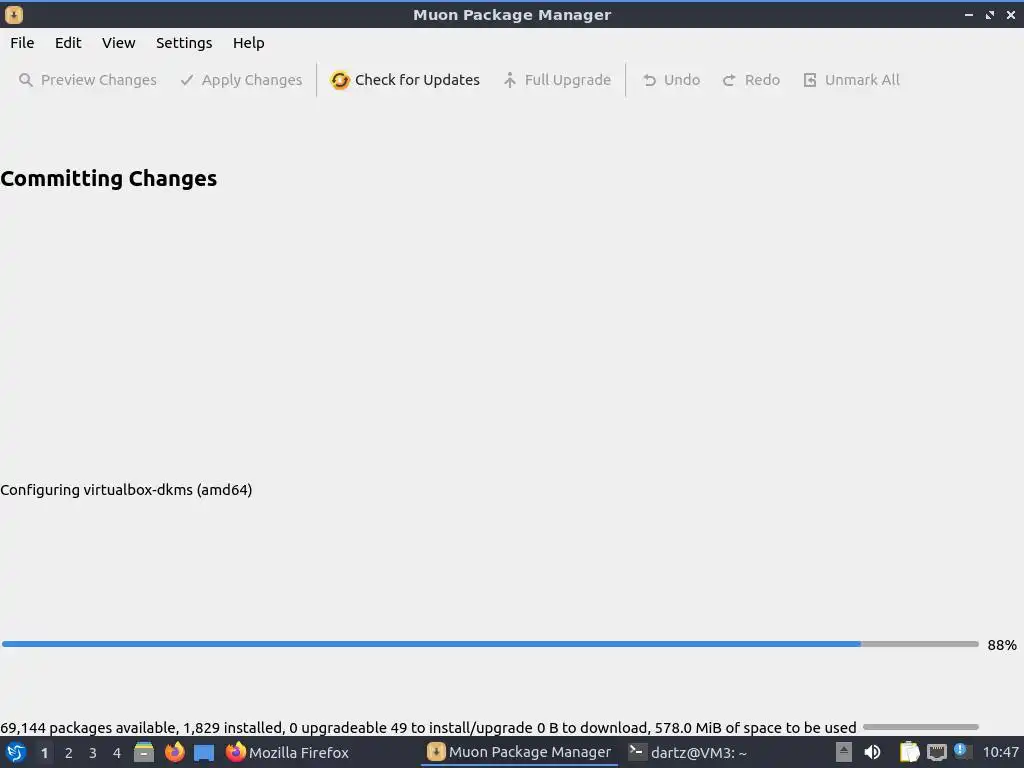Click the Redo toolbar button
This screenshot has width=1024, height=768.
[x=751, y=80]
